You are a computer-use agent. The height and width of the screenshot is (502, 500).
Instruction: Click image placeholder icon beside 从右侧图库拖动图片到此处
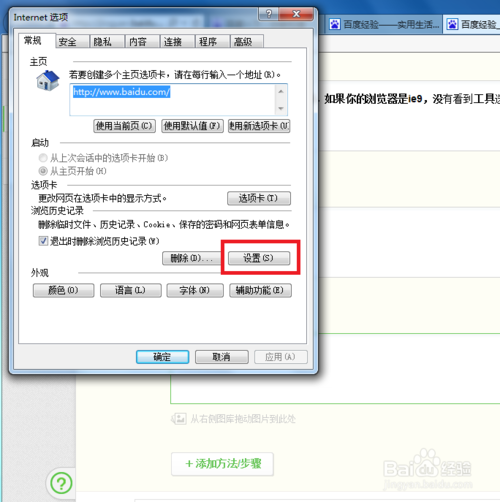179,418
